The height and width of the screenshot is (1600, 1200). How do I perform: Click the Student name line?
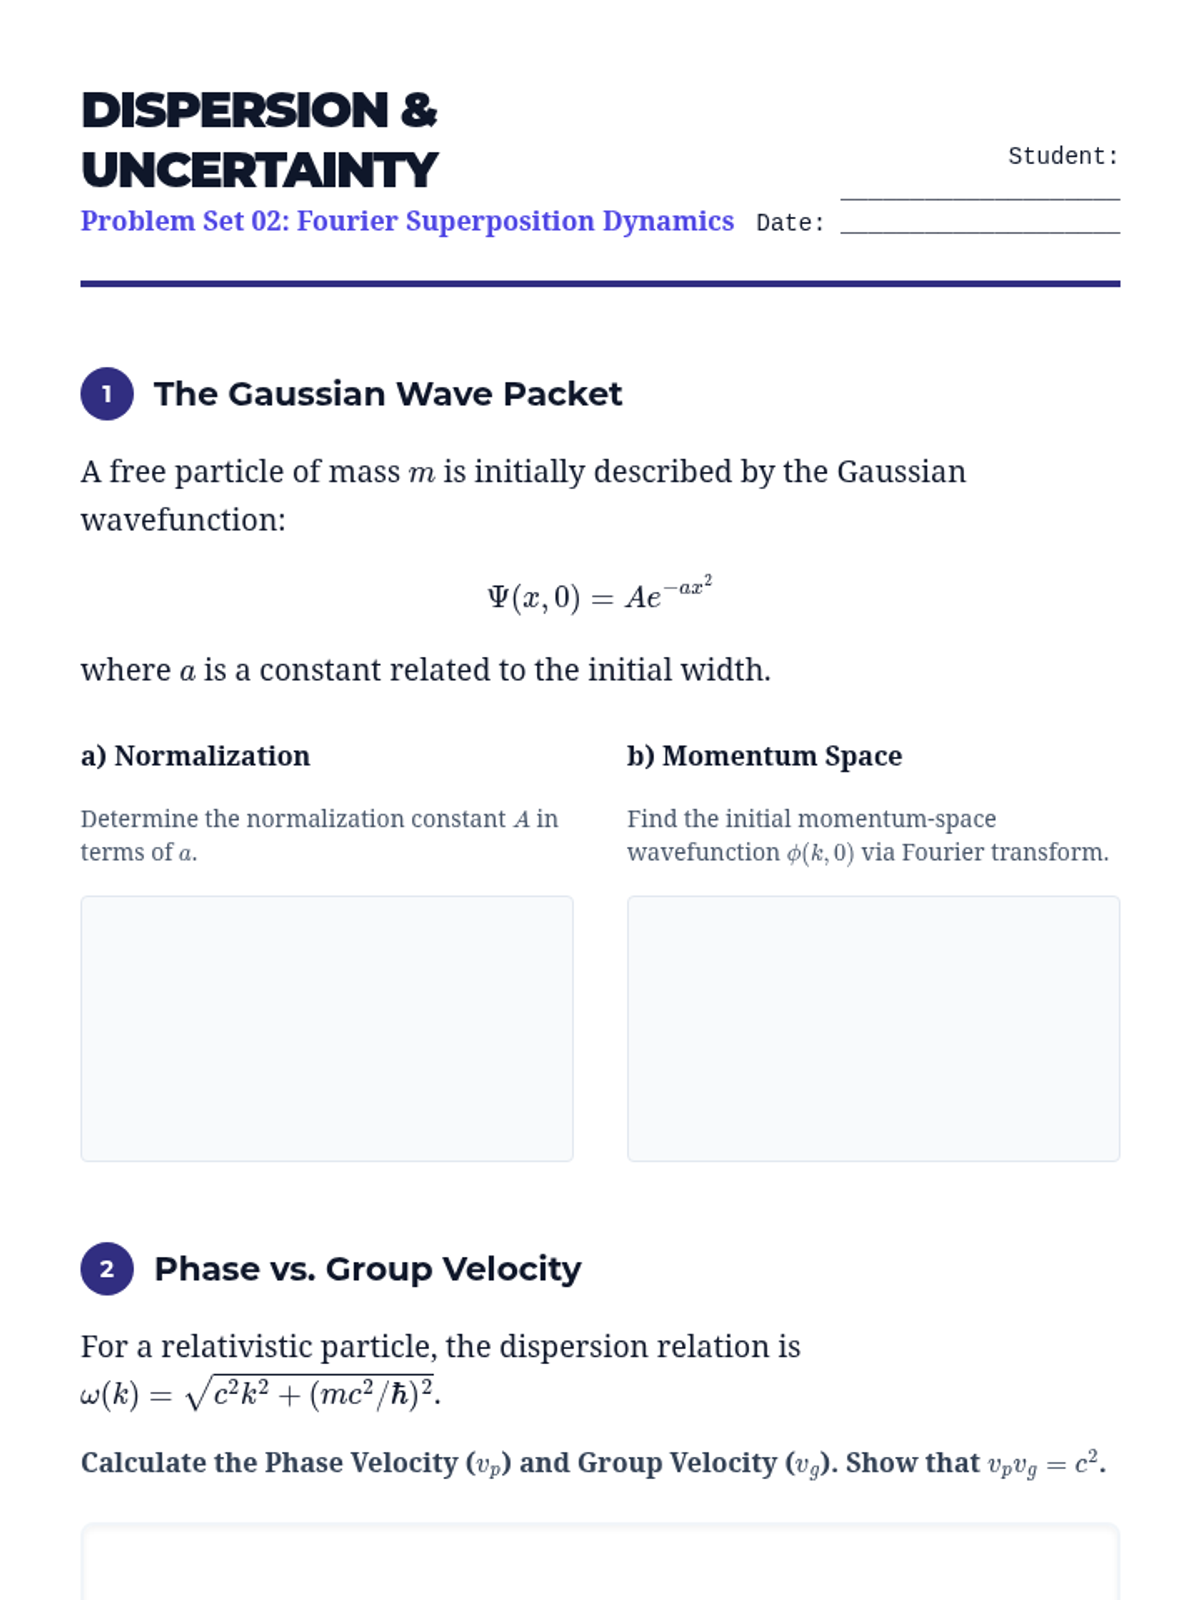click(979, 190)
